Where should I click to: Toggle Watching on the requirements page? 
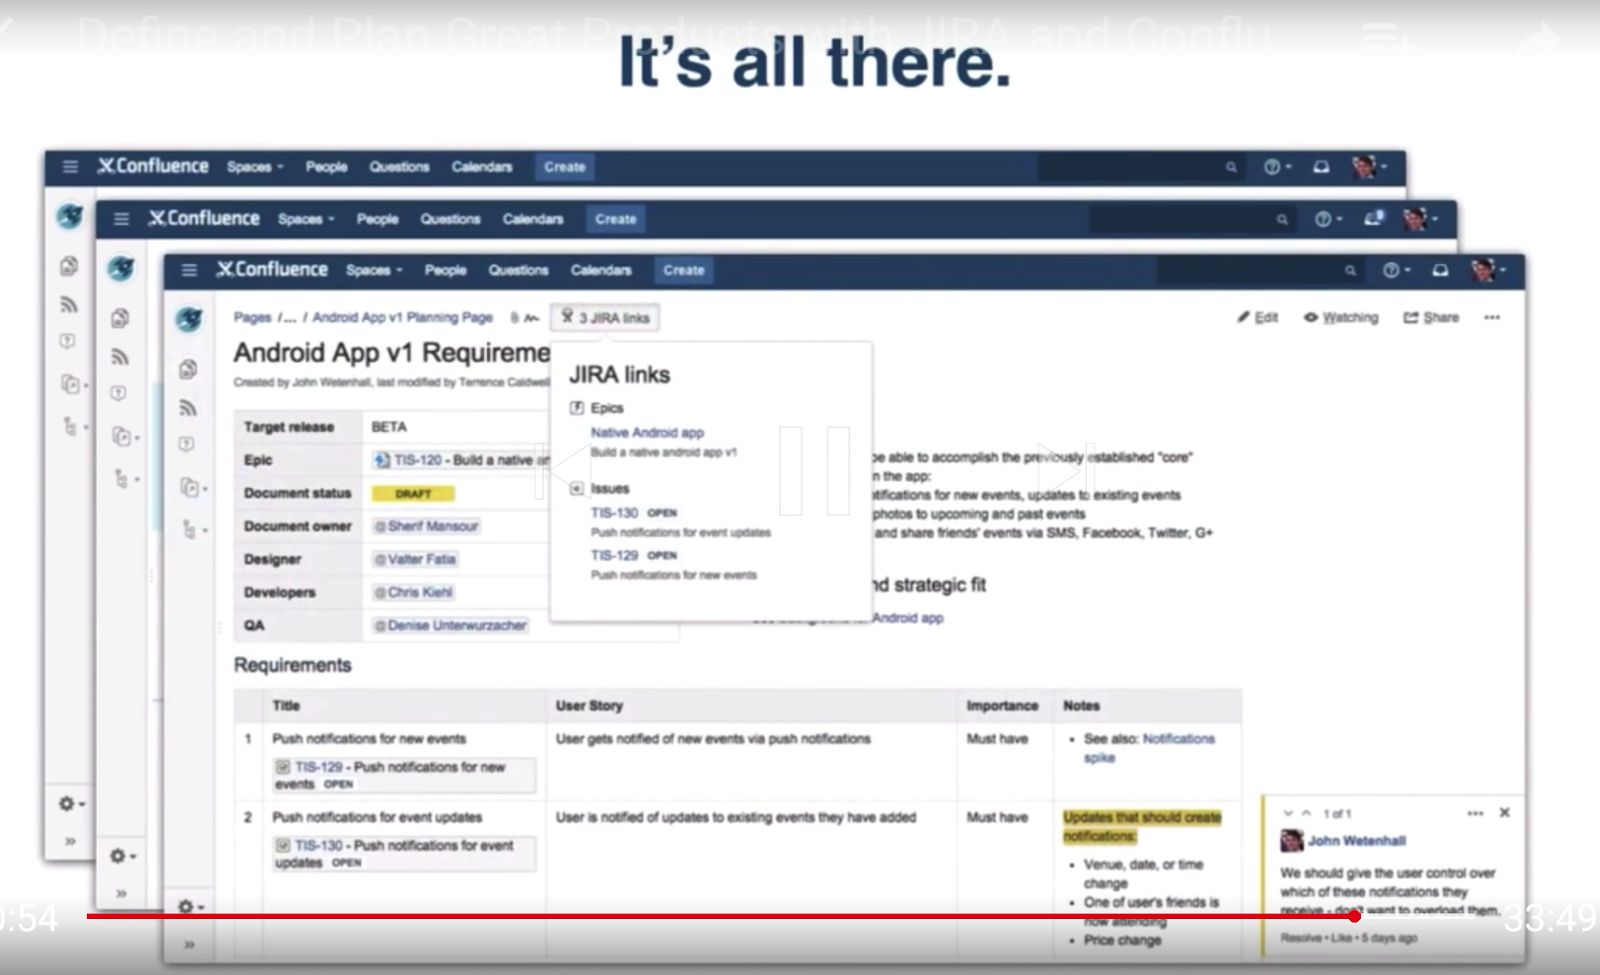coord(1341,318)
